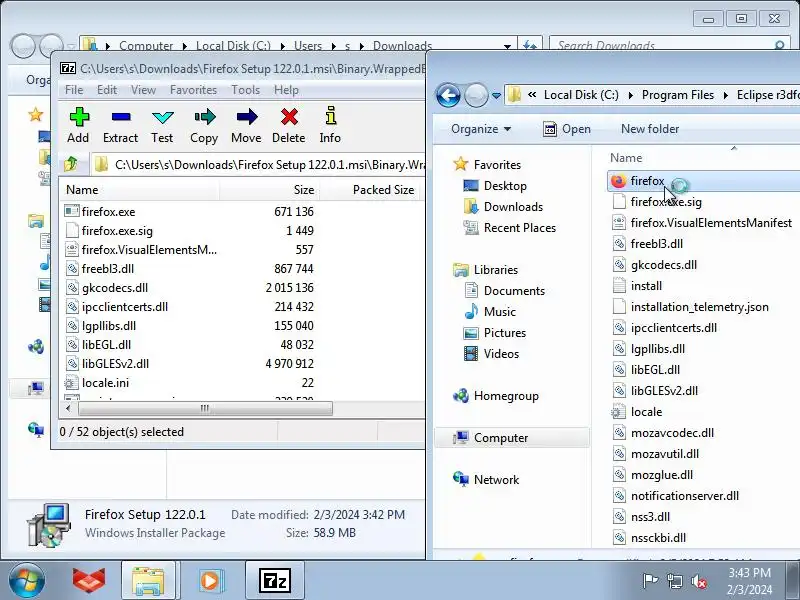Screen dimensions: 800x600
Task: Select nss3.dll in Explorer file list
Action: (x=642, y=516)
